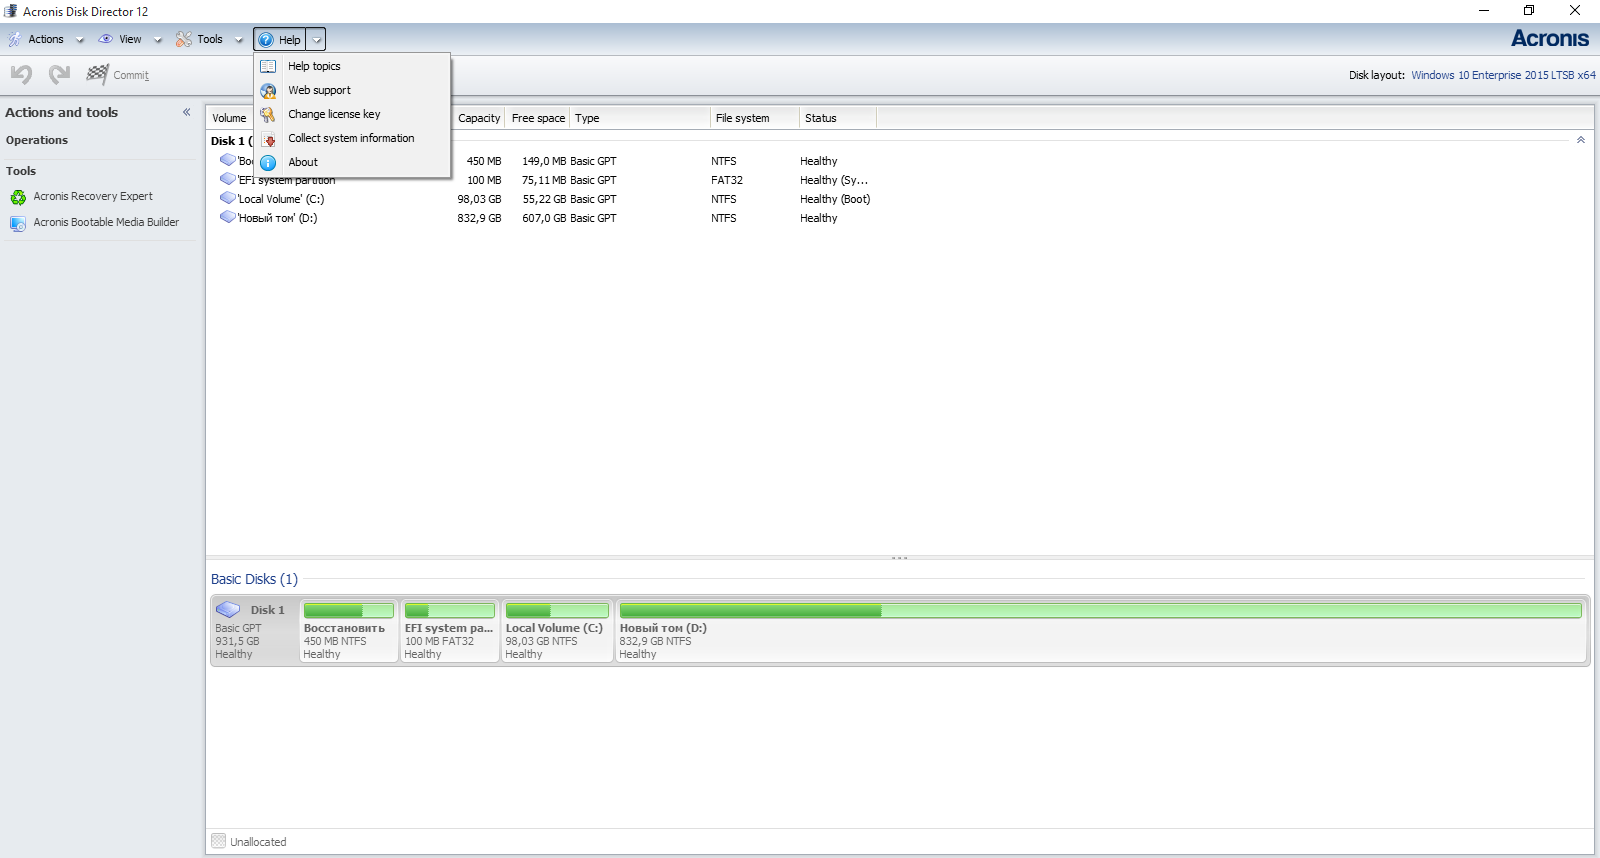Click the Collect system information icon

click(268, 138)
